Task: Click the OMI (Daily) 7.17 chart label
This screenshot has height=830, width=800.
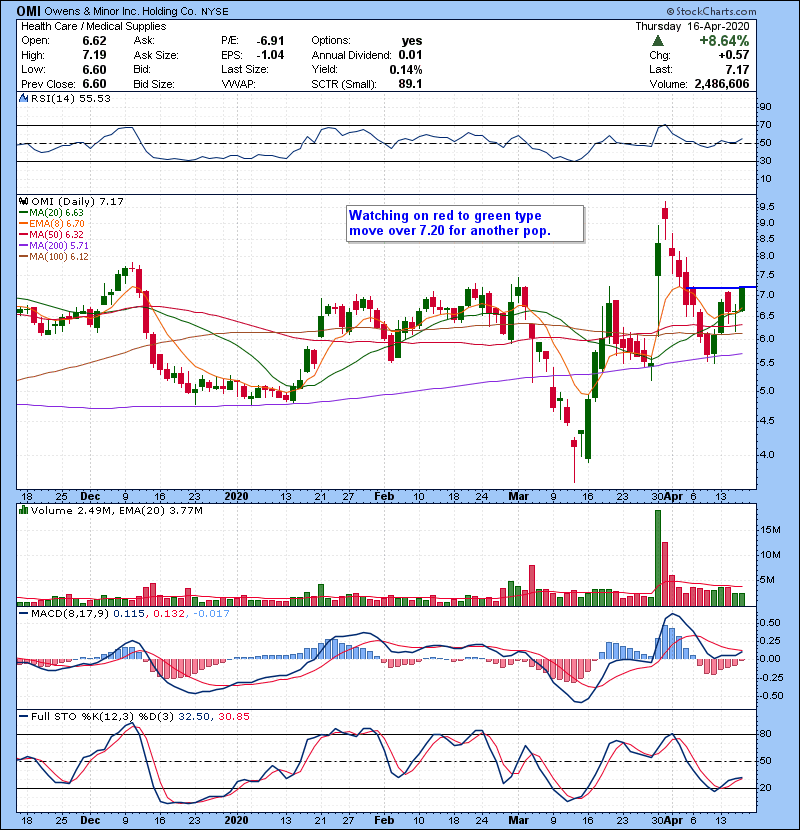Action: pyautogui.click(x=77, y=202)
